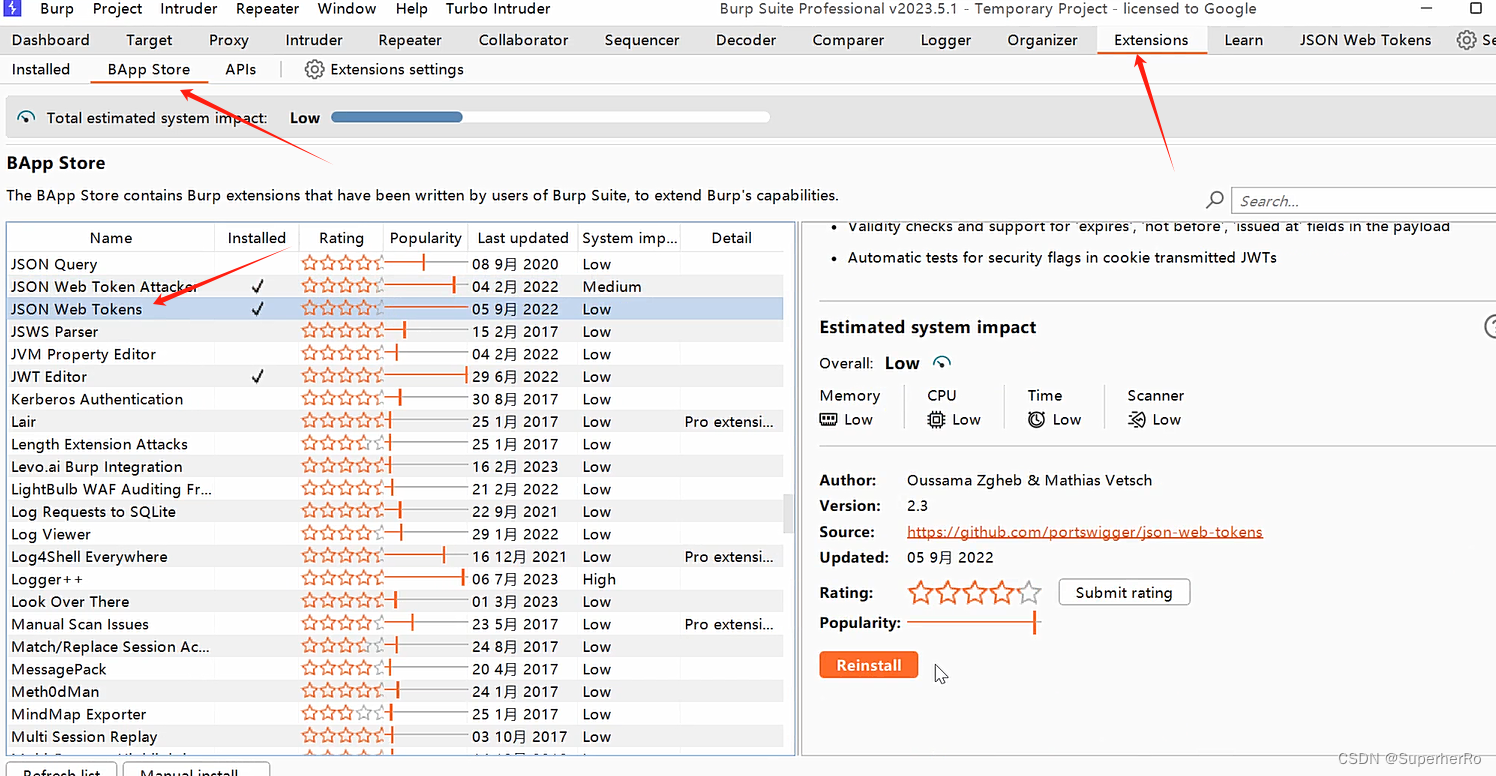Click the help icon beside Estimated system impact
This screenshot has width=1496, height=776.
coord(1490,327)
